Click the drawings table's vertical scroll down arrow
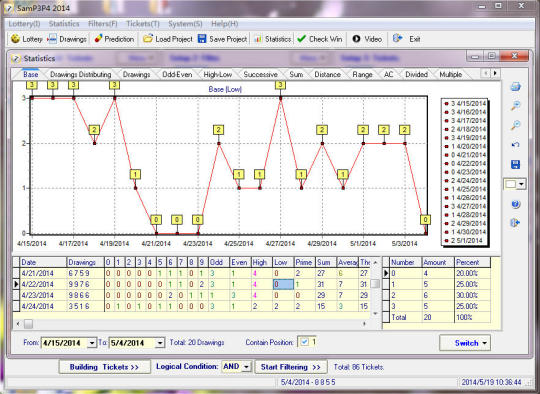The image size is (540, 394). [375, 313]
